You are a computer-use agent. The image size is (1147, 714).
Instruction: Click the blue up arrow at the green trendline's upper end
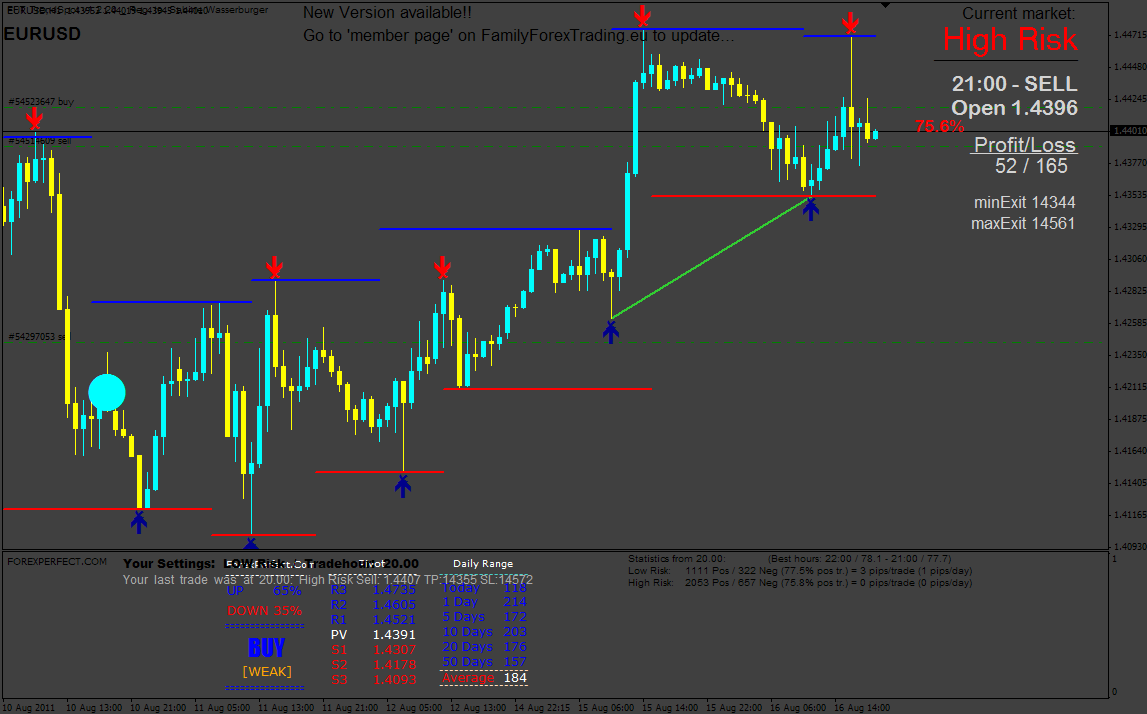(x=811, y=208)
